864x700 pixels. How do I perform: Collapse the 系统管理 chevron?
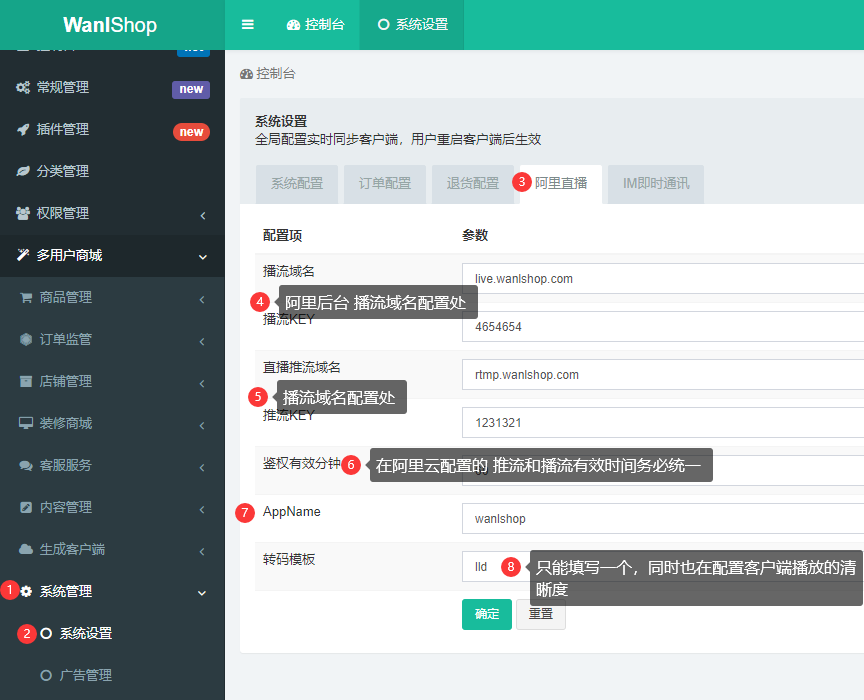(202, 594)
